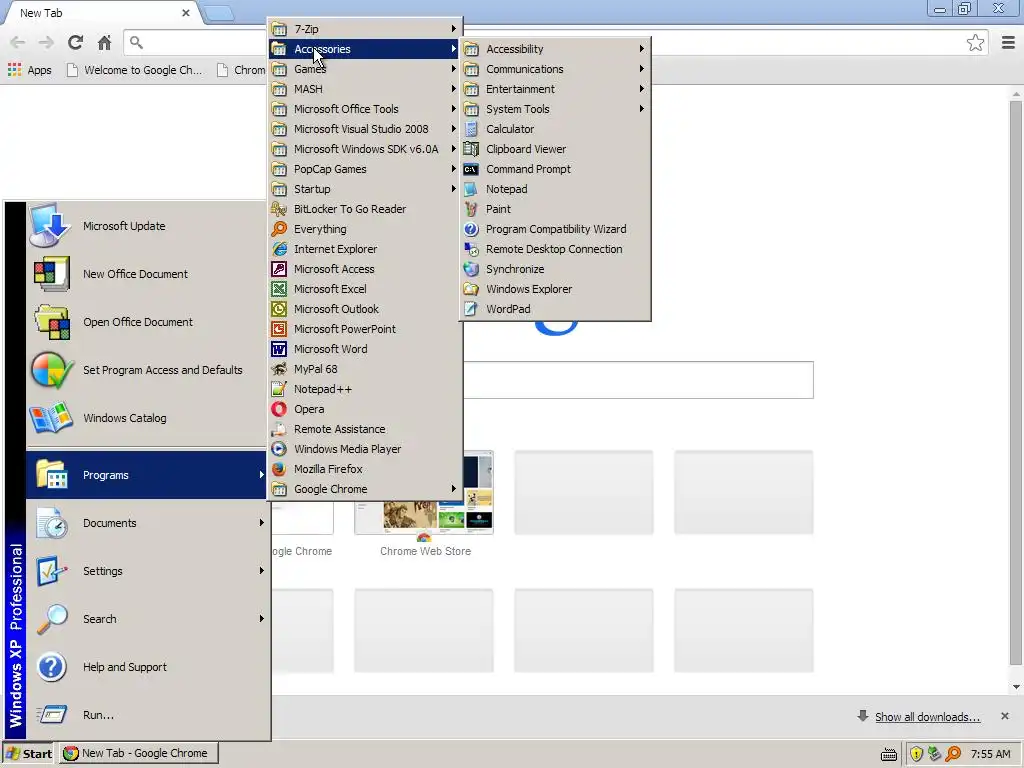Click the Windows Explorer icon

pyautogui.click(x=471, y=289)
